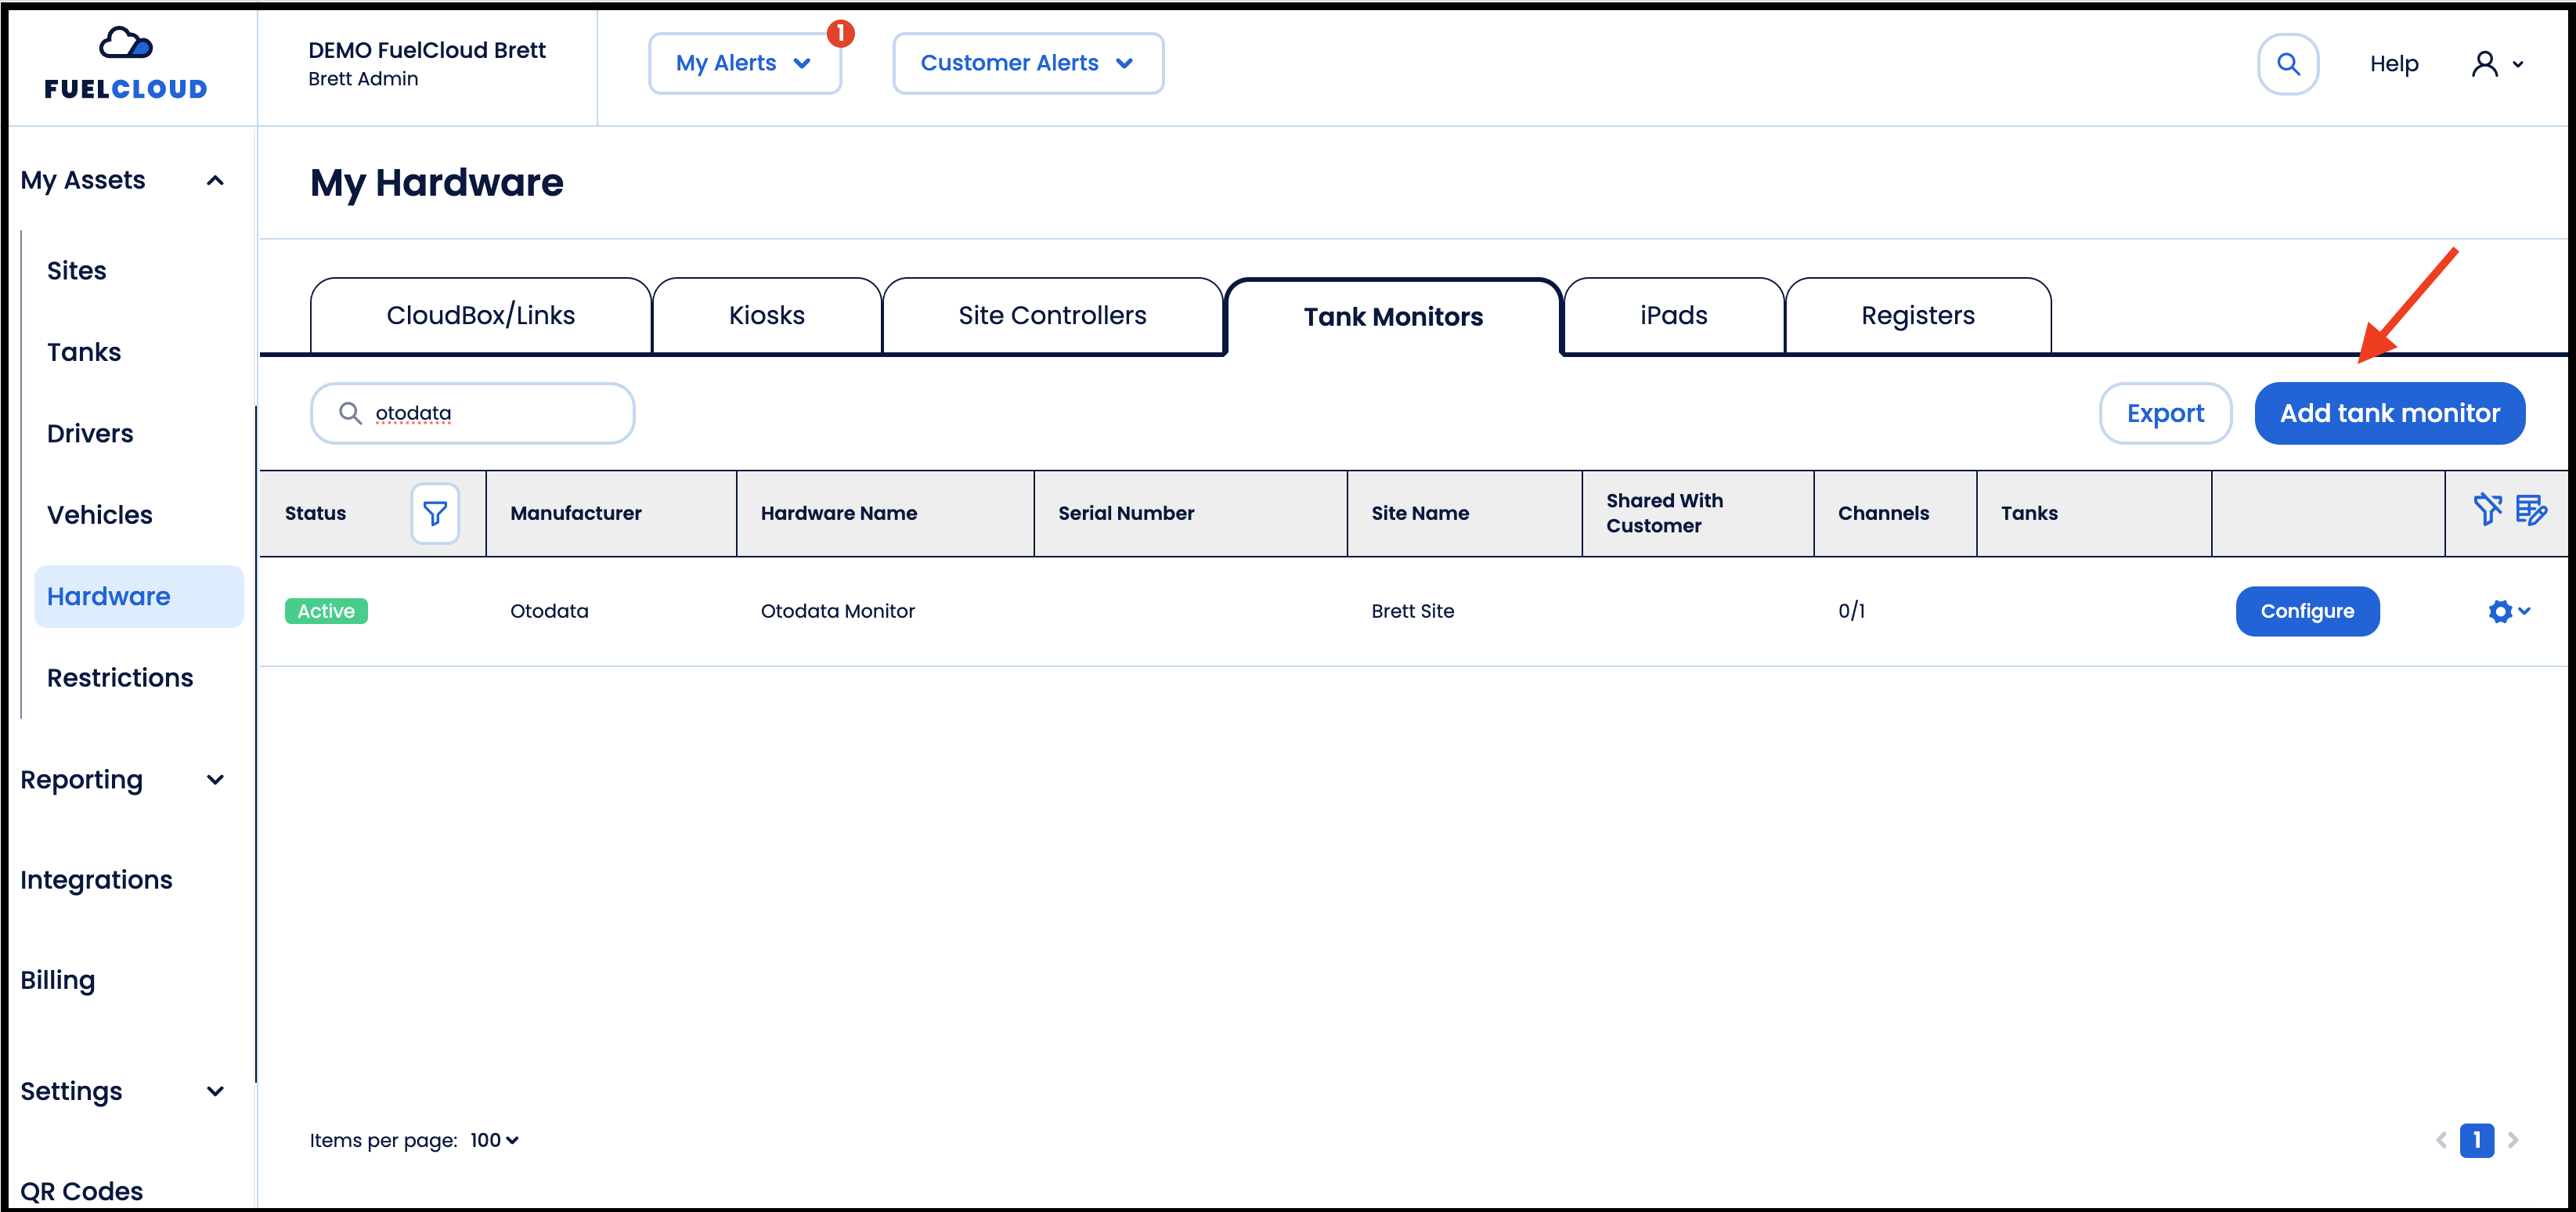Screen dimensions: 2576x1212
Task: Click the Export button
Action: 2165,413
